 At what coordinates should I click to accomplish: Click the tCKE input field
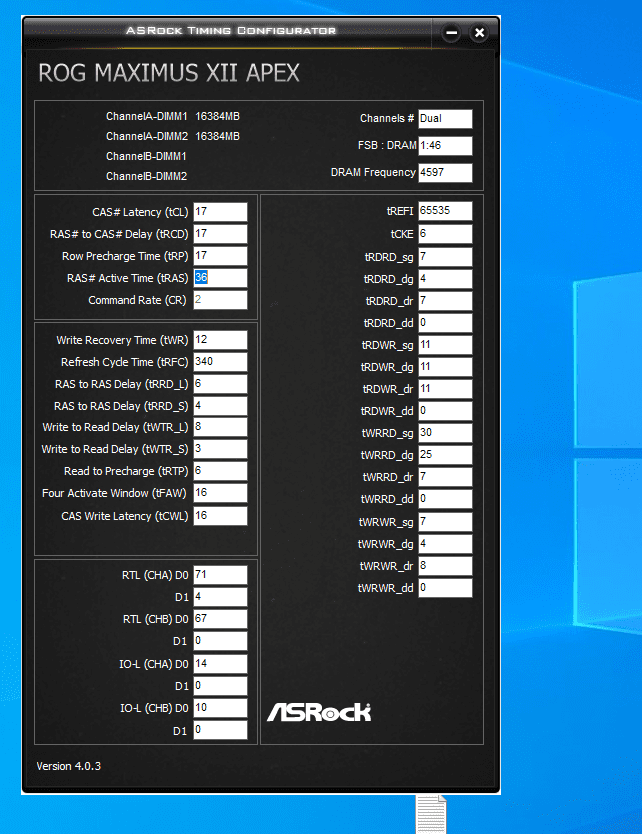445,234
